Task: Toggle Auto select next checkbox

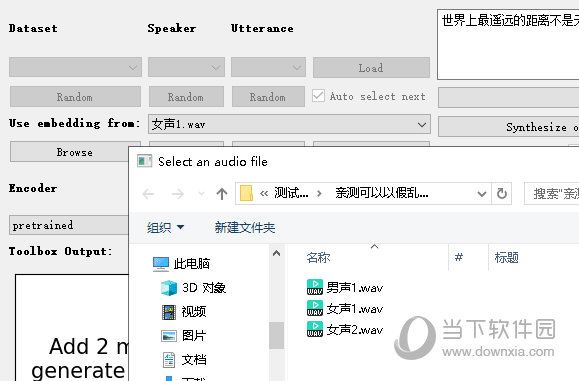Action: tap(318, 96)
